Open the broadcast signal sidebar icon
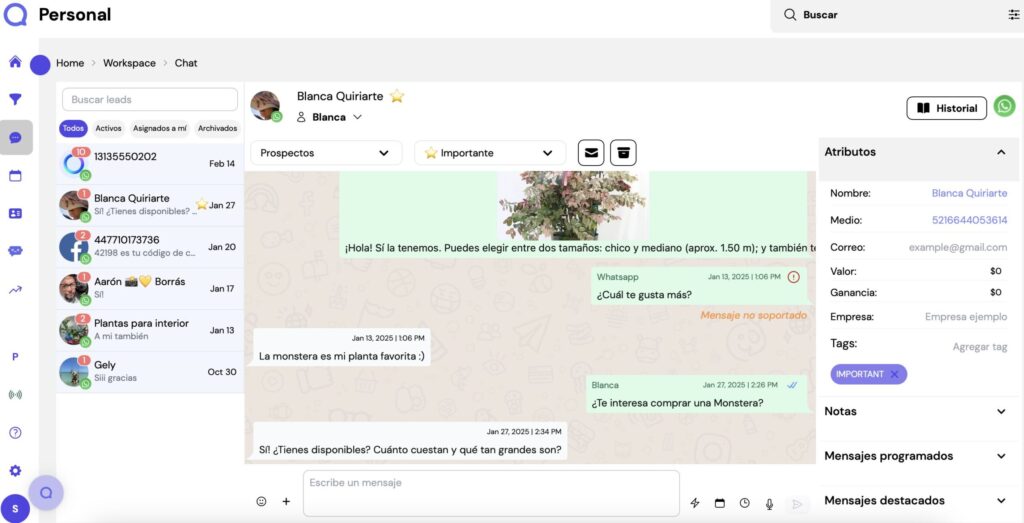 pyautogui.click(x=15, y=394)
